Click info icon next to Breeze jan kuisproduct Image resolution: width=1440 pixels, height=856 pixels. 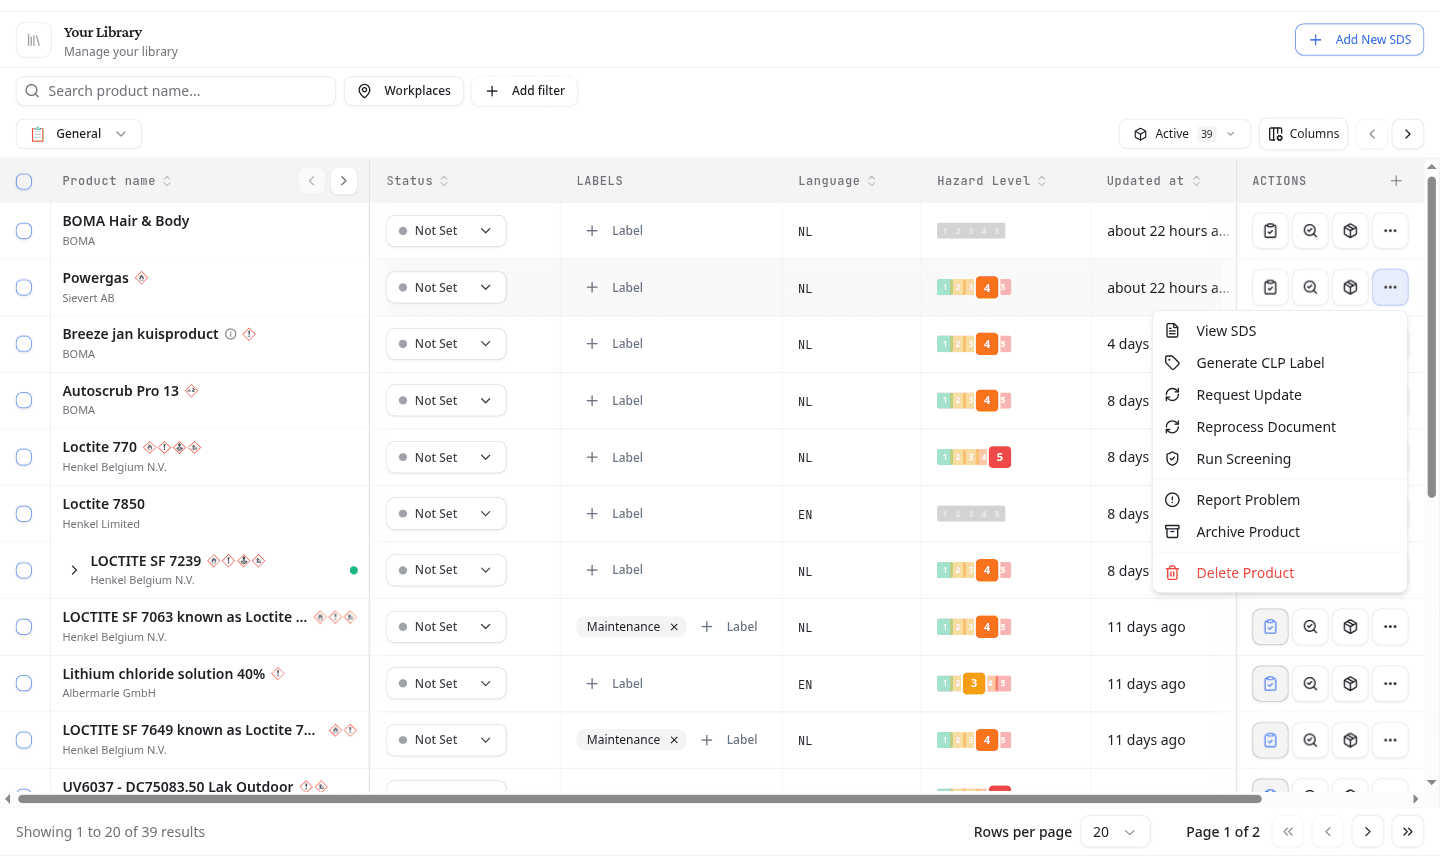(x=231, y=334)
